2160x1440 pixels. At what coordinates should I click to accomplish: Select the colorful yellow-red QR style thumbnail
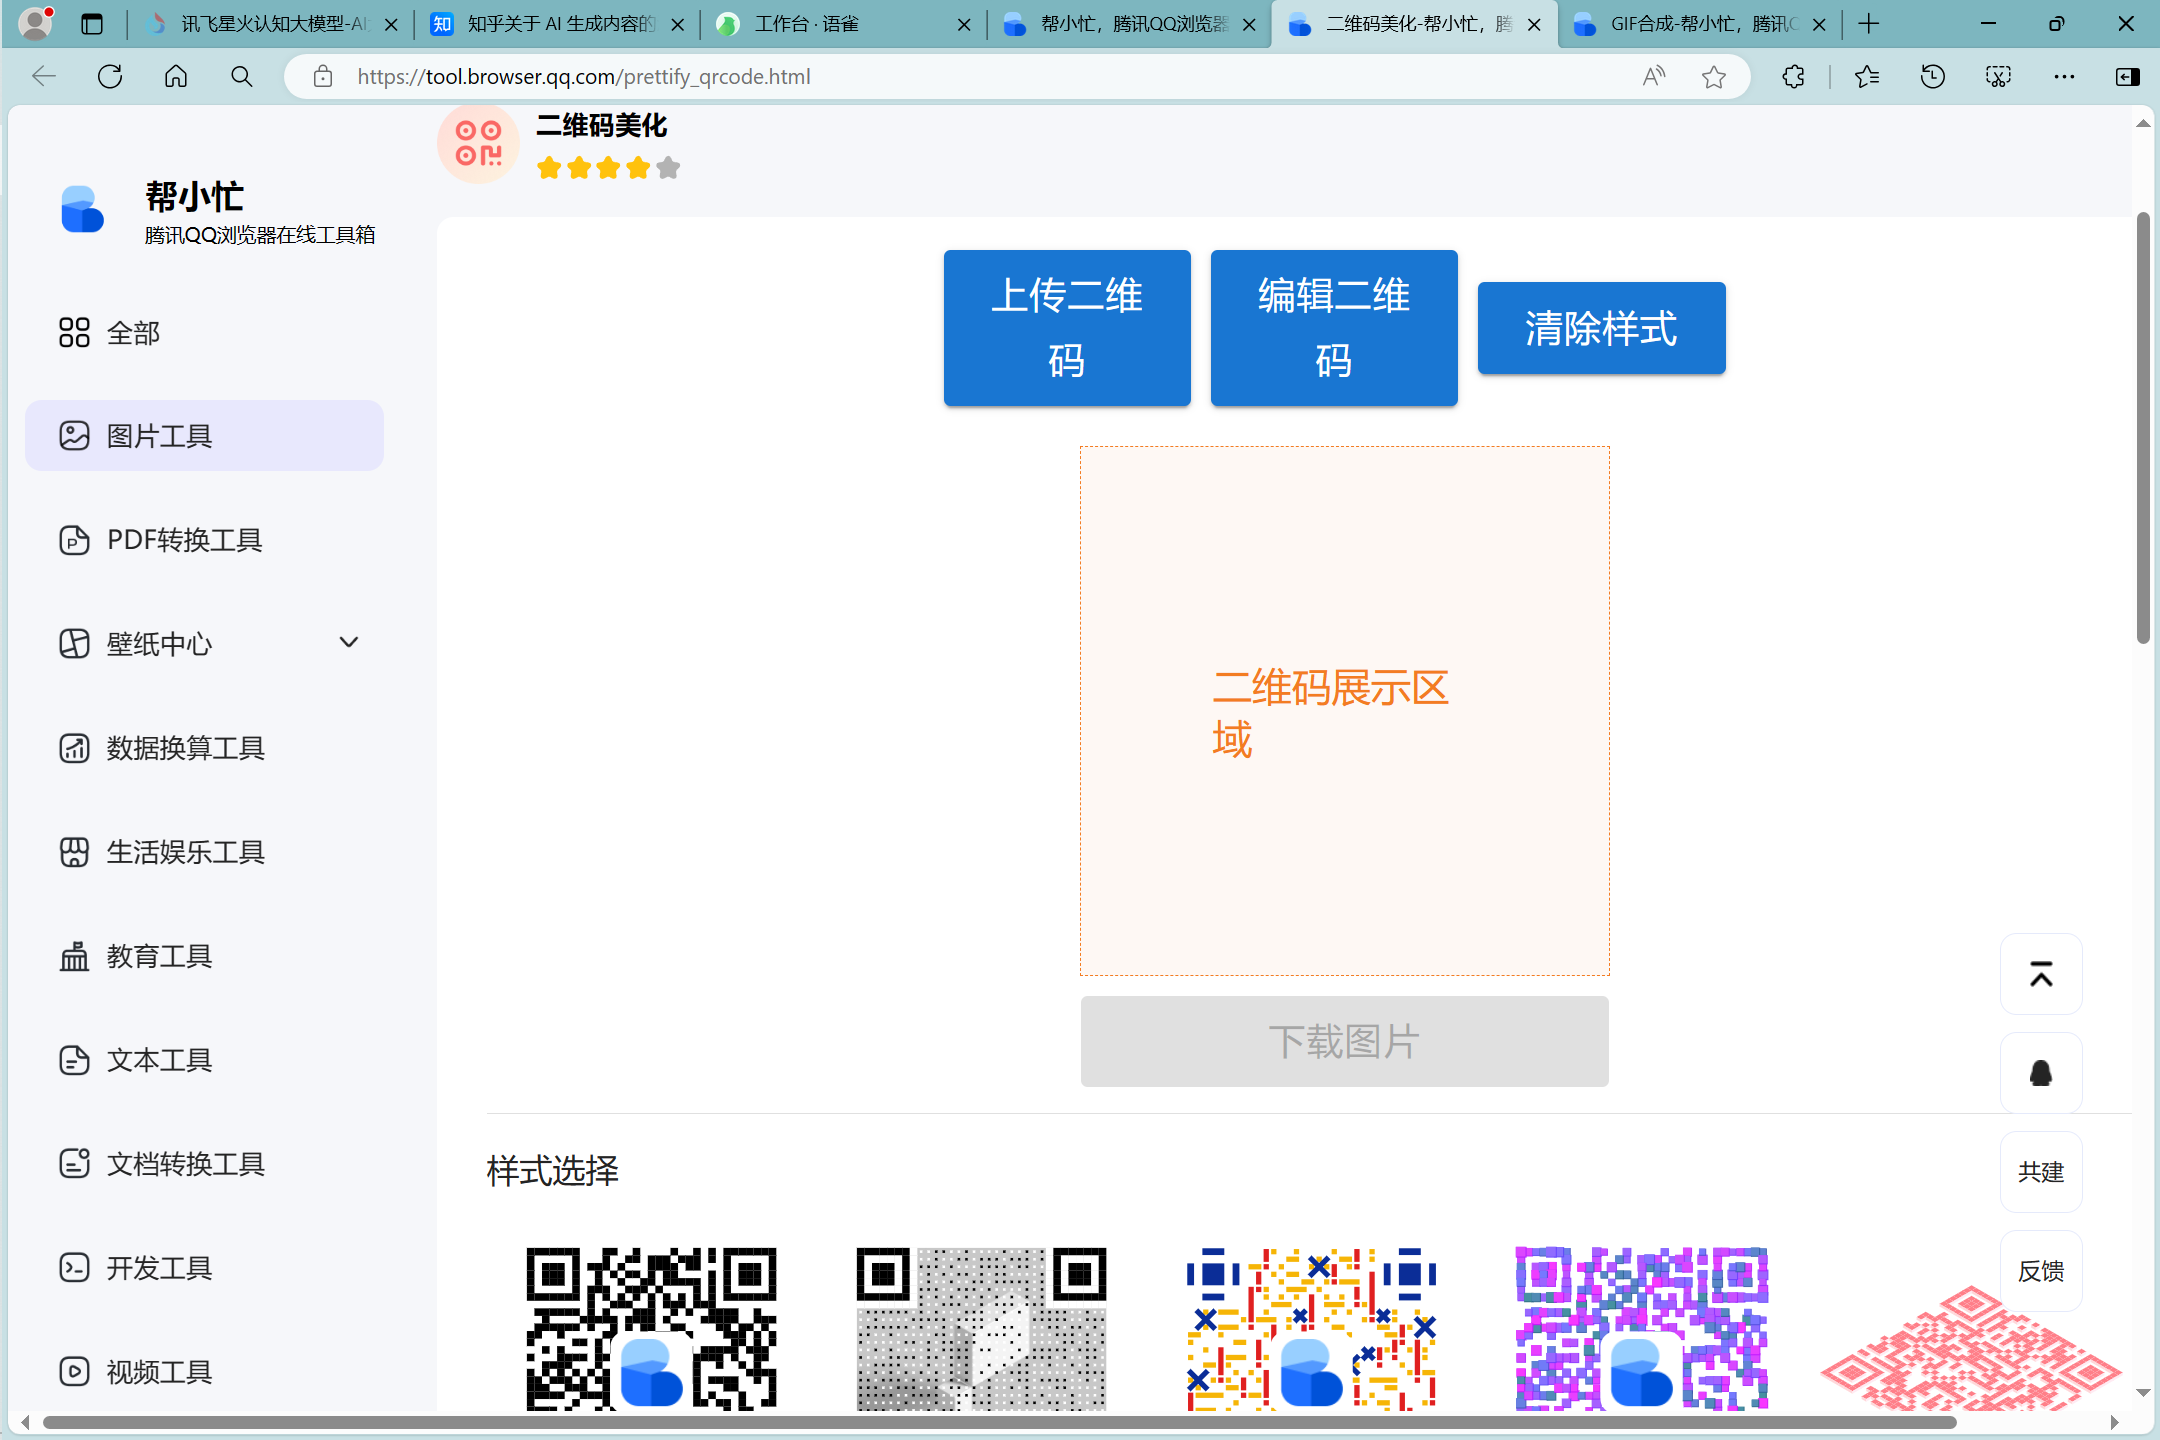(1311, 1328)
